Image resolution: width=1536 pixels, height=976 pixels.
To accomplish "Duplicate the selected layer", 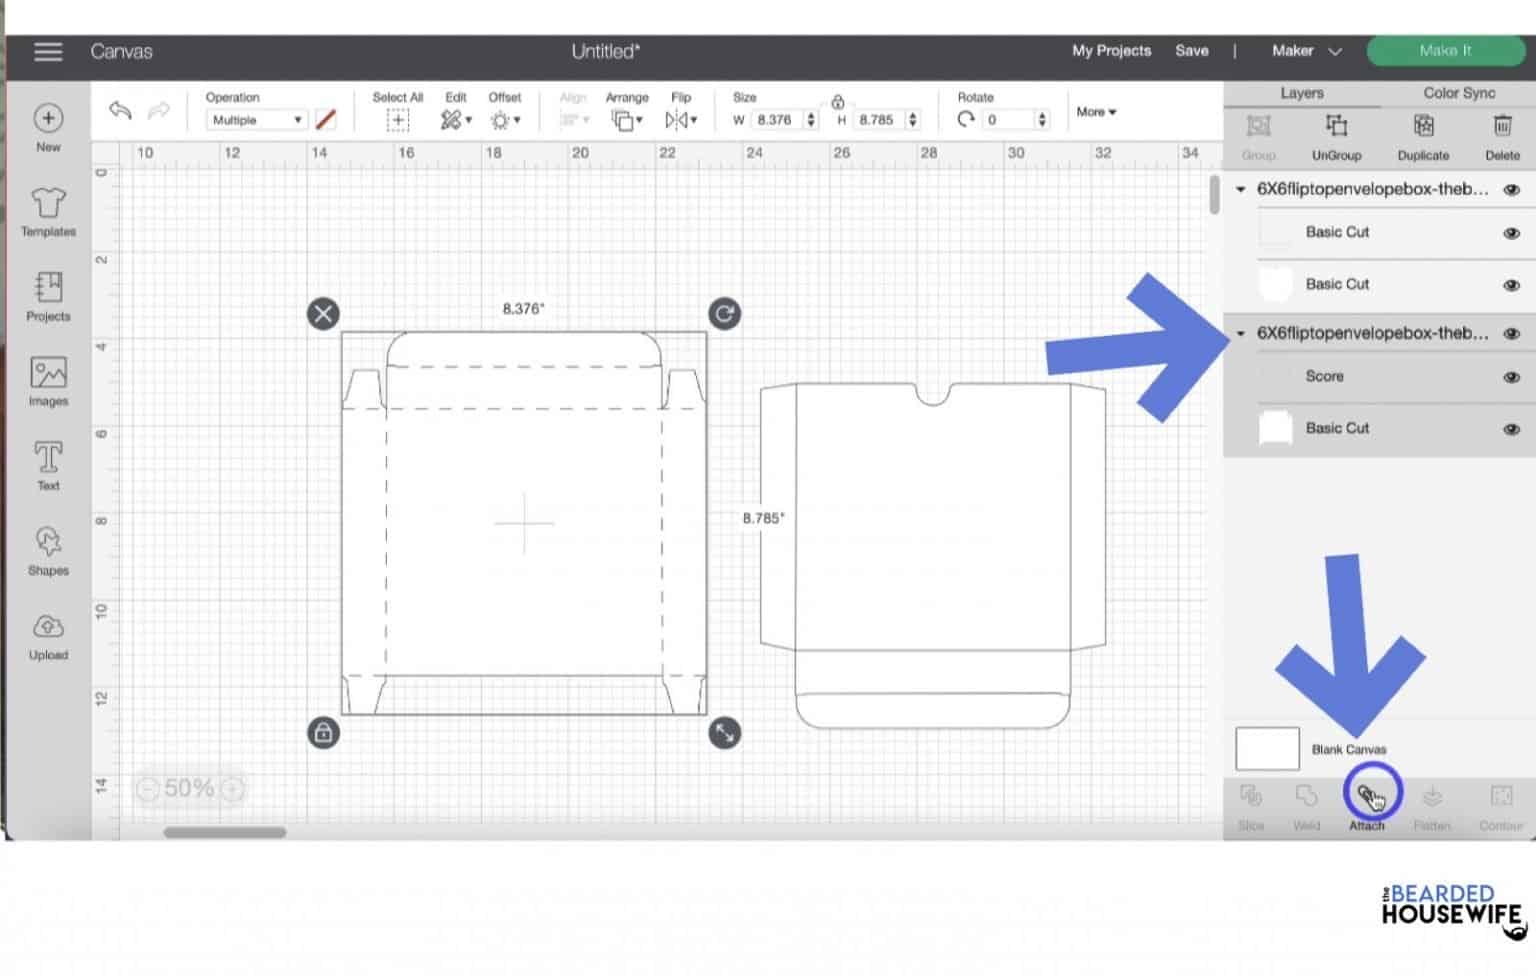I will tap(1423, 137).
